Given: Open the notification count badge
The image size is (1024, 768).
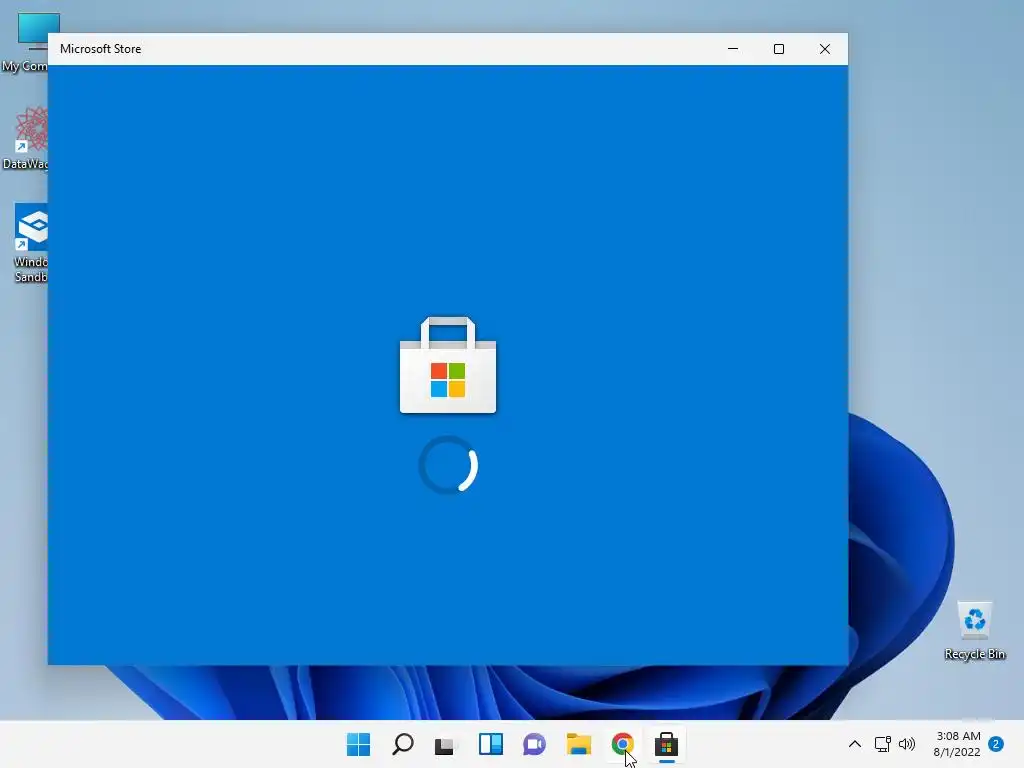Looking at the screenshot, I should (x=996, y=744).
